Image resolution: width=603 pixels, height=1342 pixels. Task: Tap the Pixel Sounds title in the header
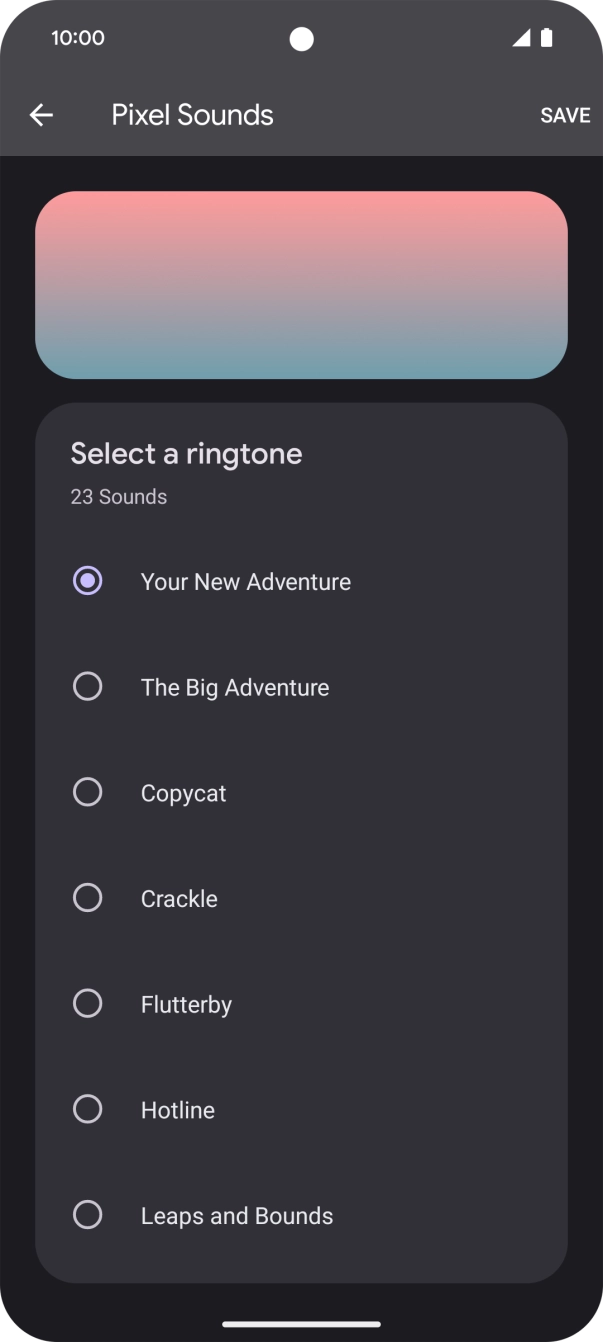[x=193, y=115]
